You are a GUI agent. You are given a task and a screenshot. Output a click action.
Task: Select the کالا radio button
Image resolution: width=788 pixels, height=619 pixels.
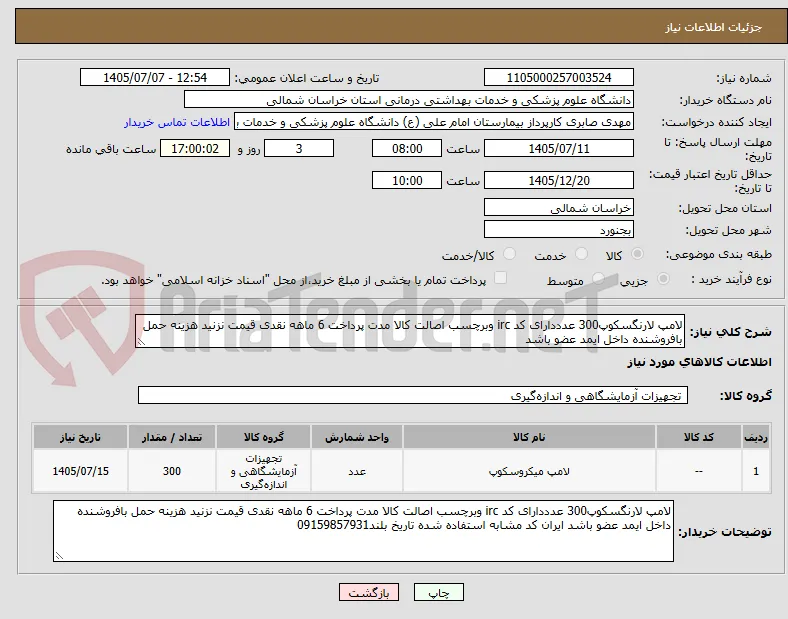637,254
